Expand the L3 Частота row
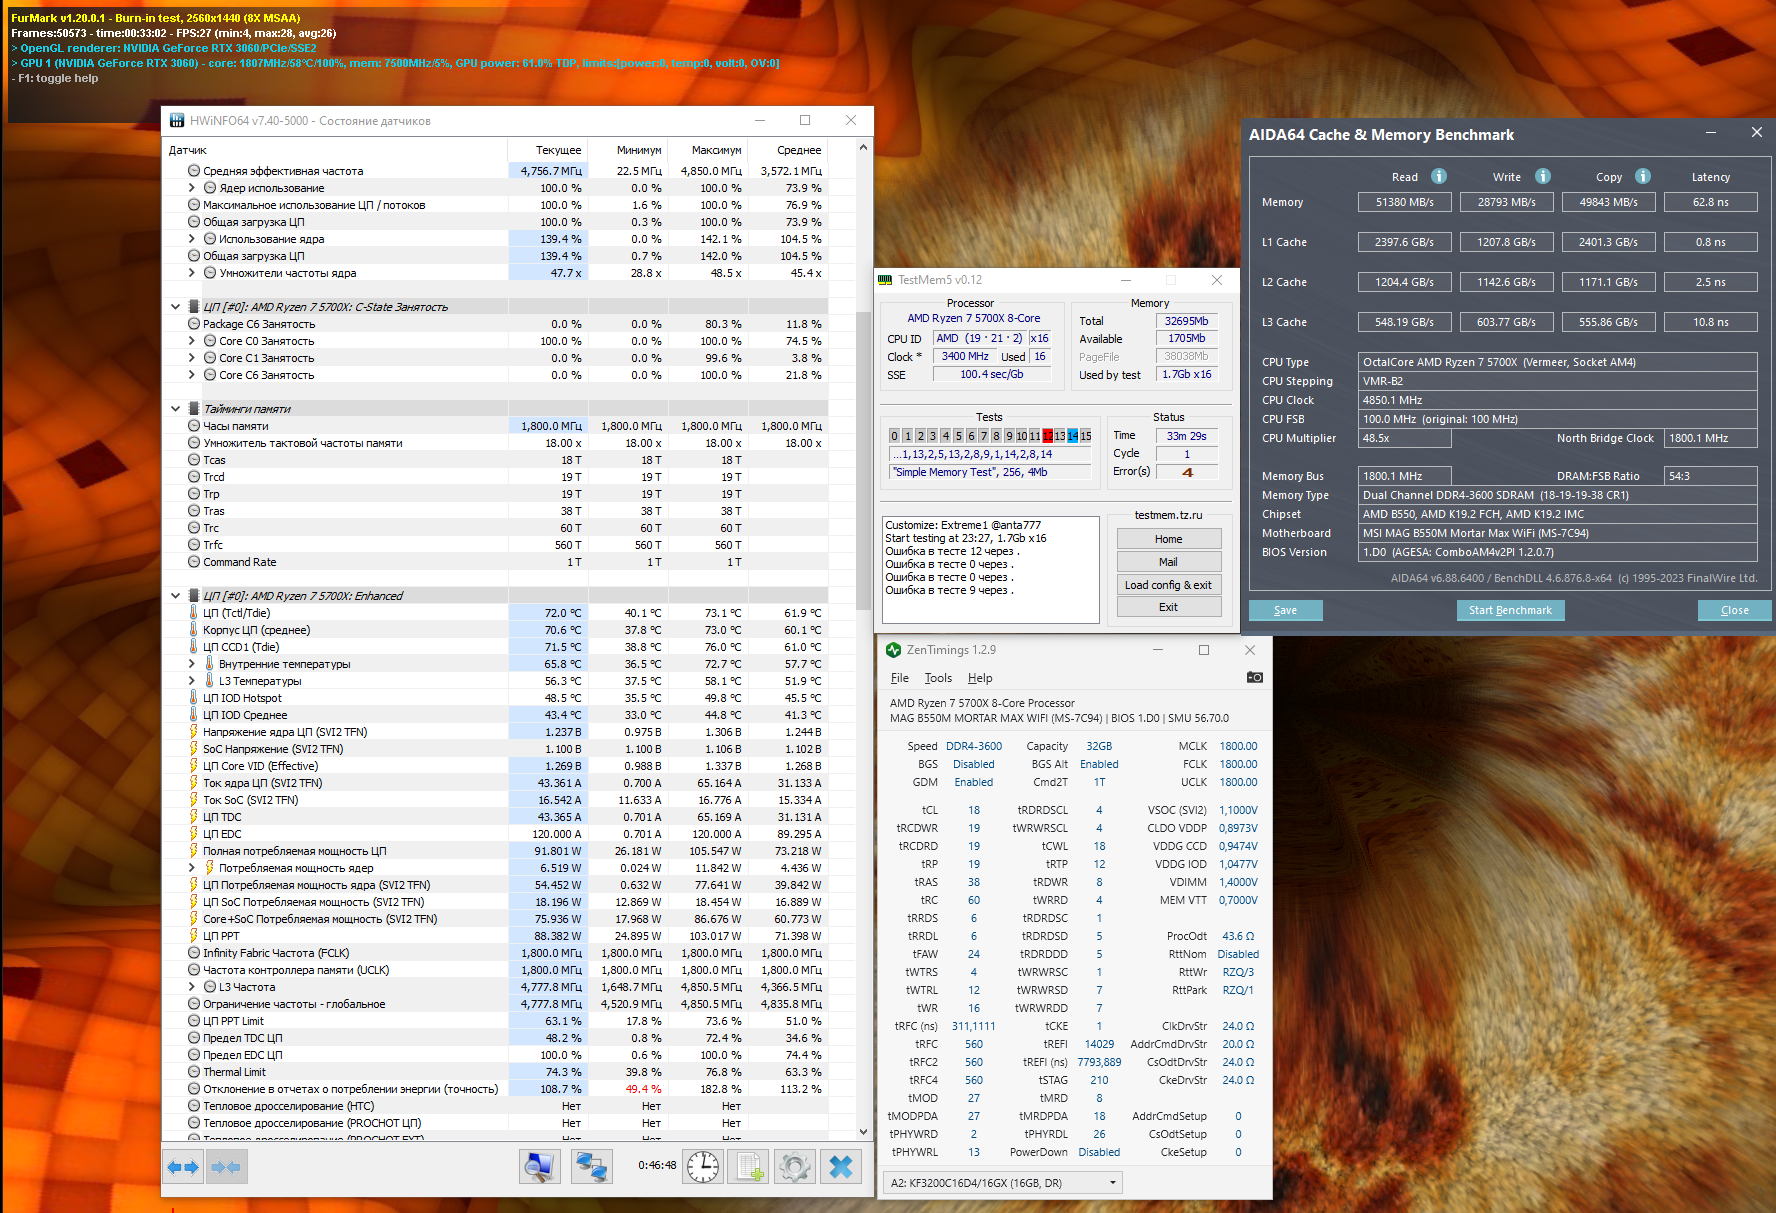1776x1213 pixels. tap(191, 987)
